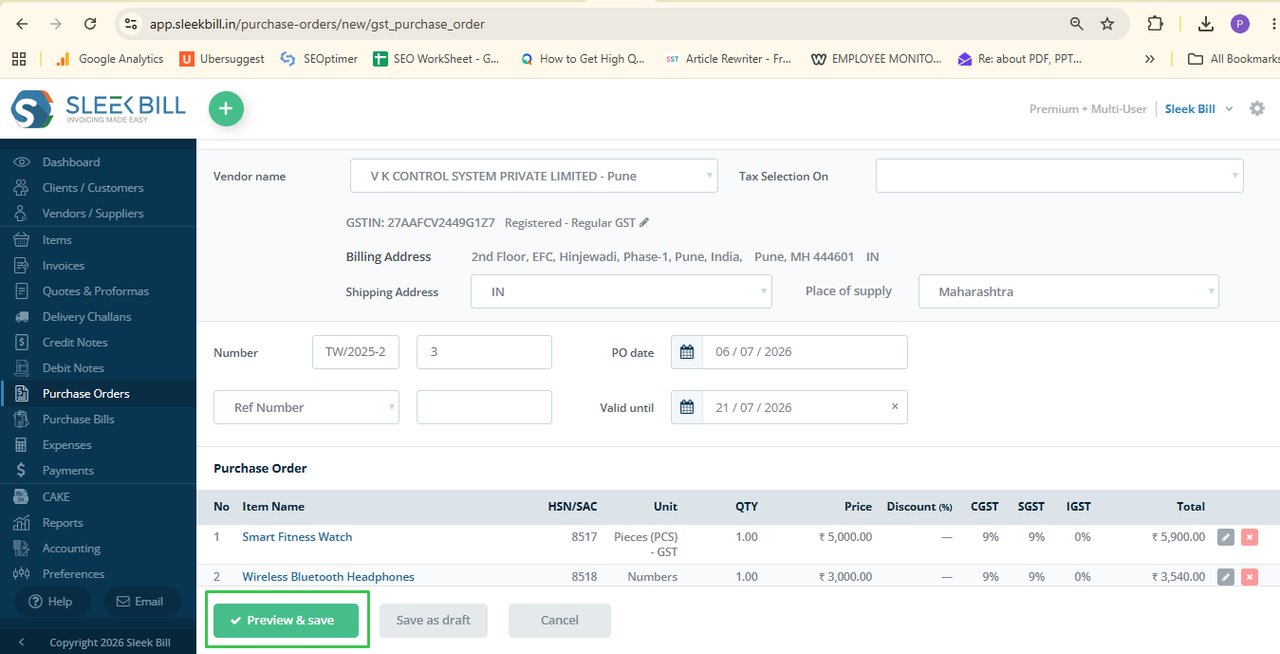Edit the Smart Fitness Watch row
1280x654 pixels.
(x=1226, y=537)
